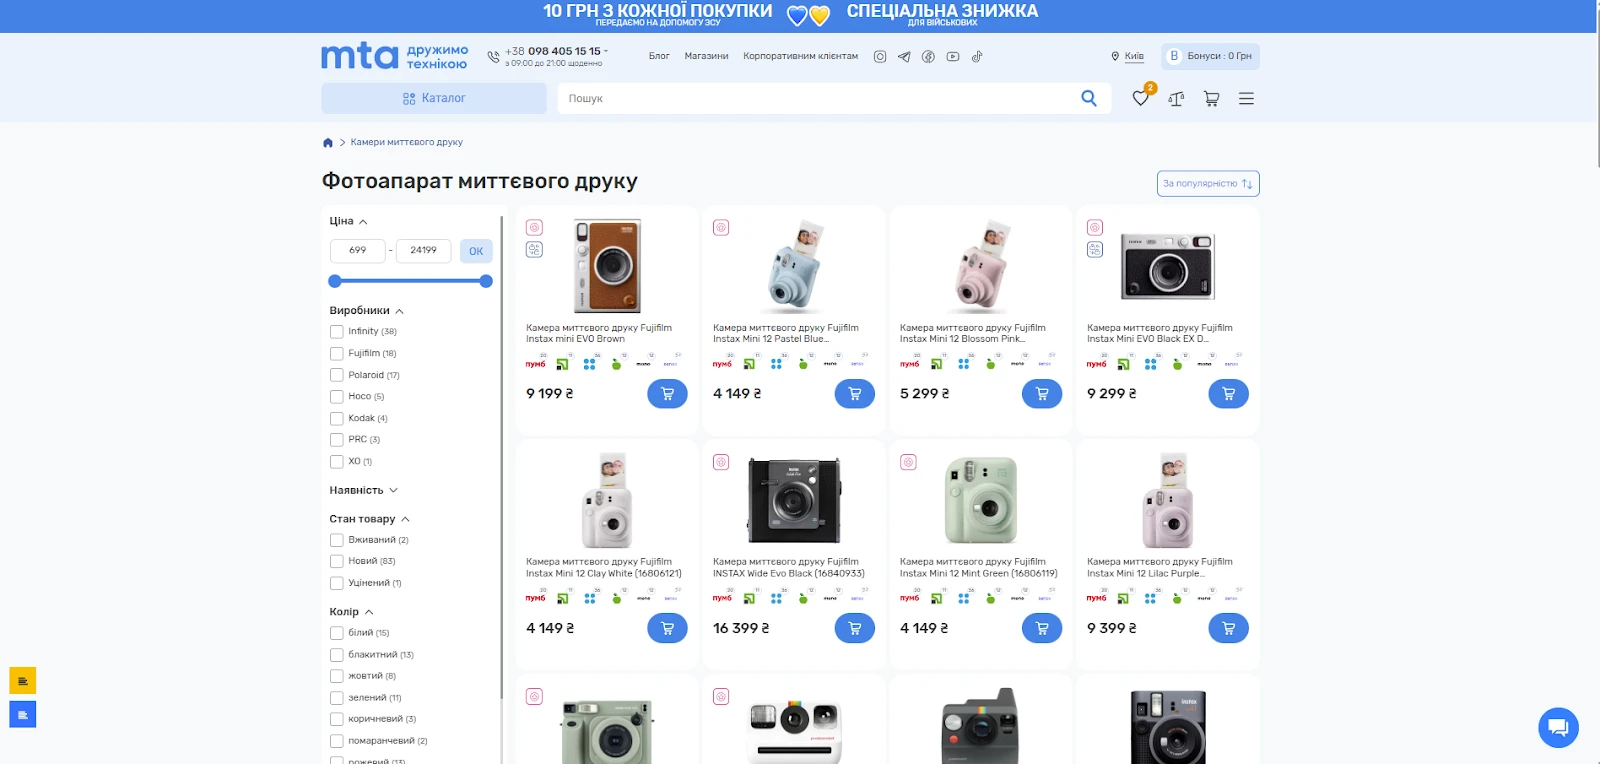Click the right price slider handle
This screenshot has height=764, width=1600.
click(486, 282)
